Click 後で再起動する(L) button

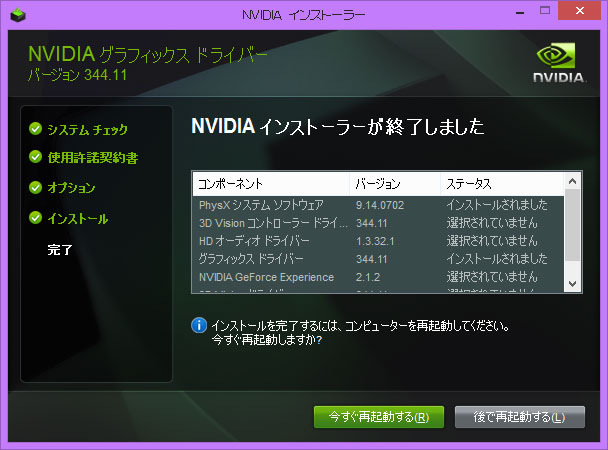point(520,417)
